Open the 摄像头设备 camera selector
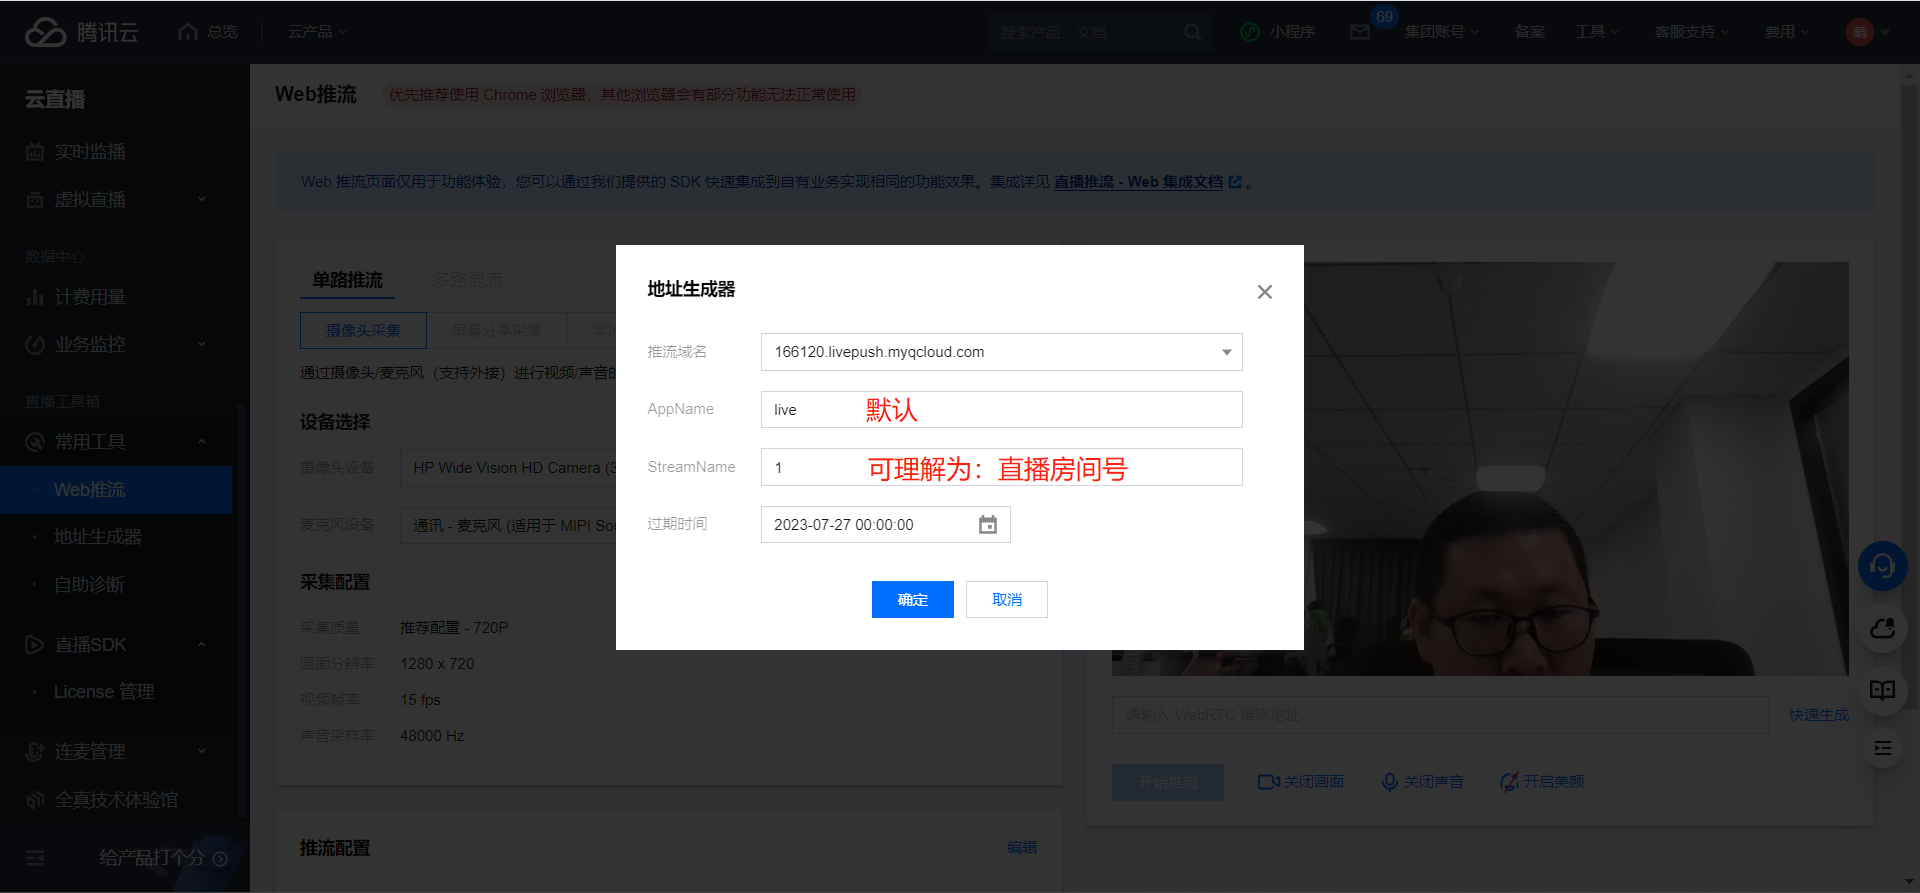This screenshot has height=893, width=1920. click(x=508, y=468)
